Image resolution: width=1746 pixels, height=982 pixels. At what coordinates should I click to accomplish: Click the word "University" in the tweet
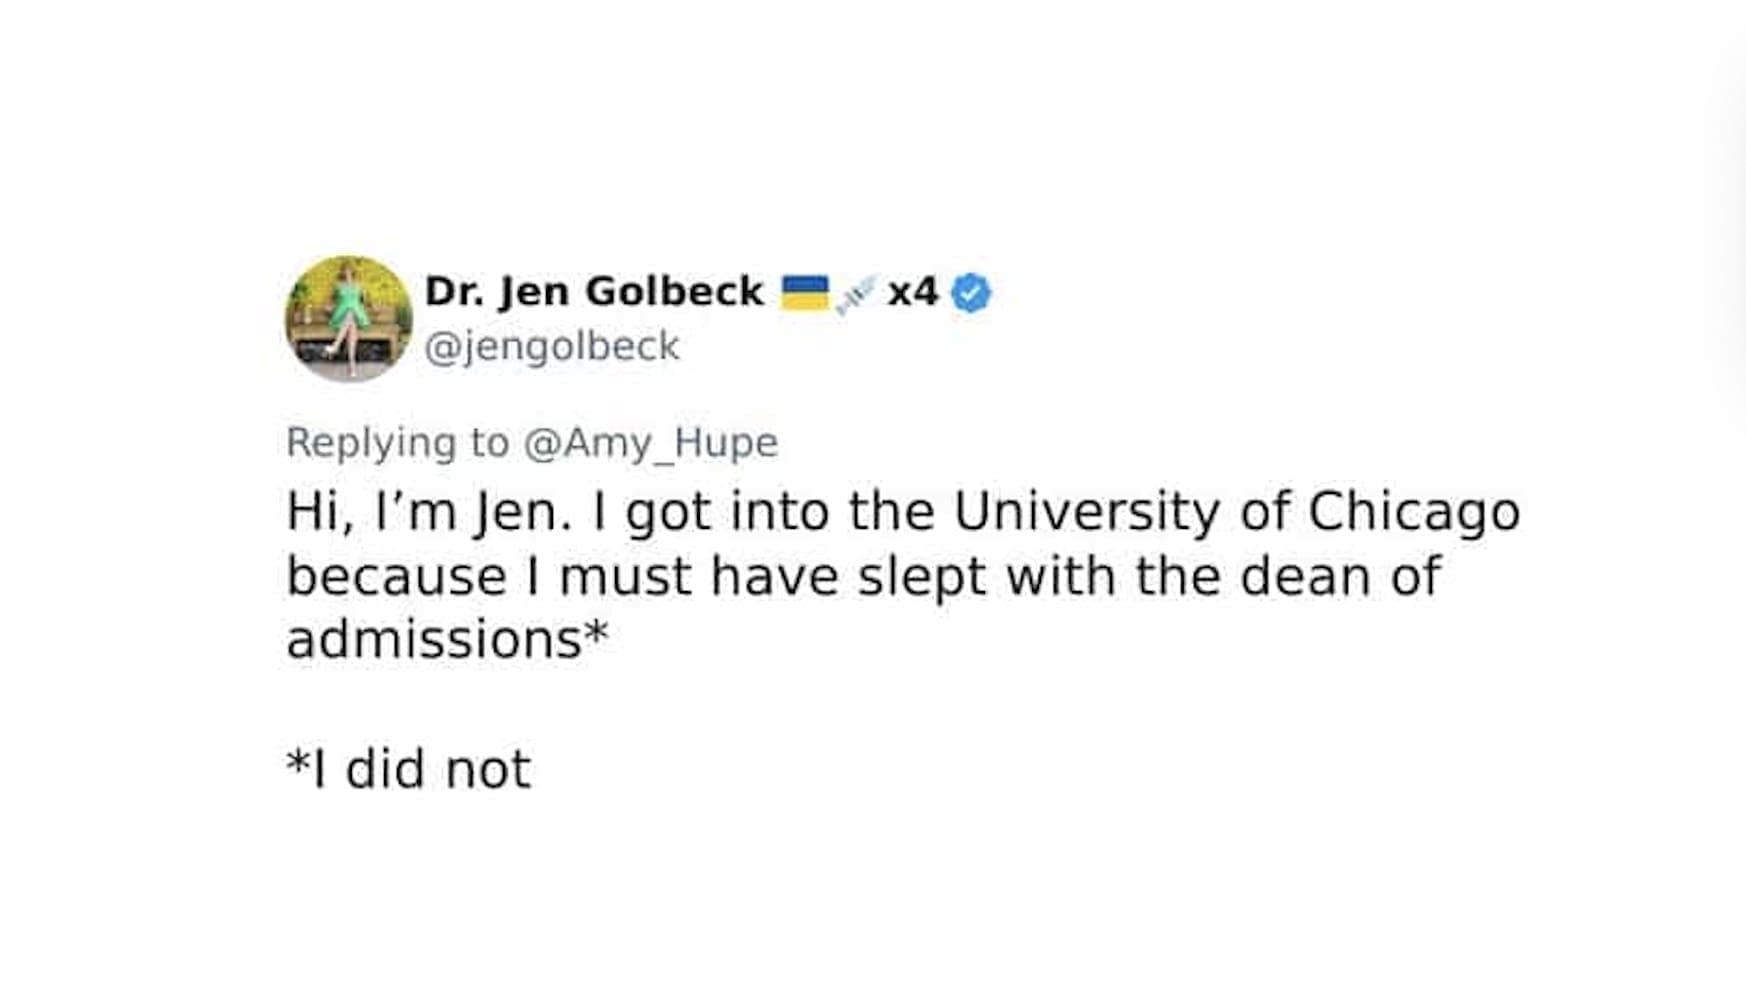pyautogui.click(x=1087, y=512)
